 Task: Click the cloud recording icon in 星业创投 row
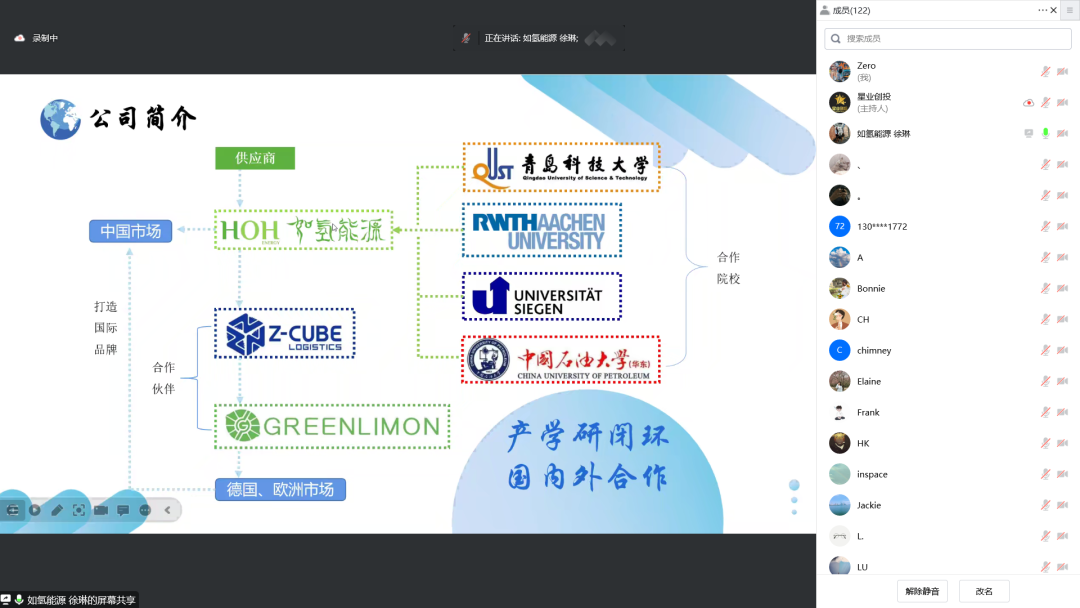[1028, 103]
